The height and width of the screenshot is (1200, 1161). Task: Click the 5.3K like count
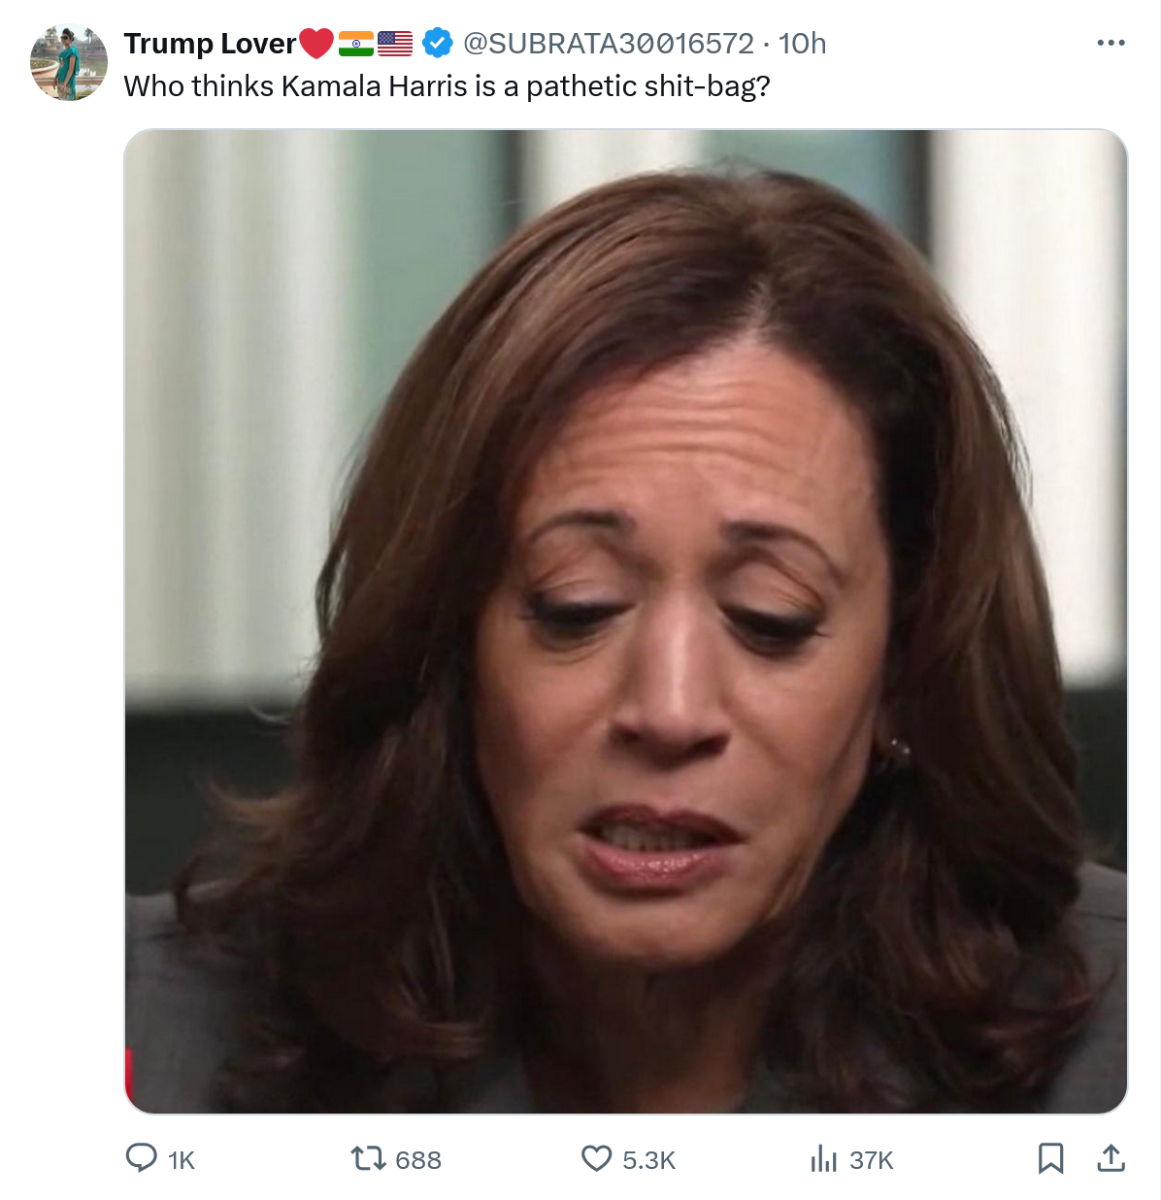point(649,1160)
